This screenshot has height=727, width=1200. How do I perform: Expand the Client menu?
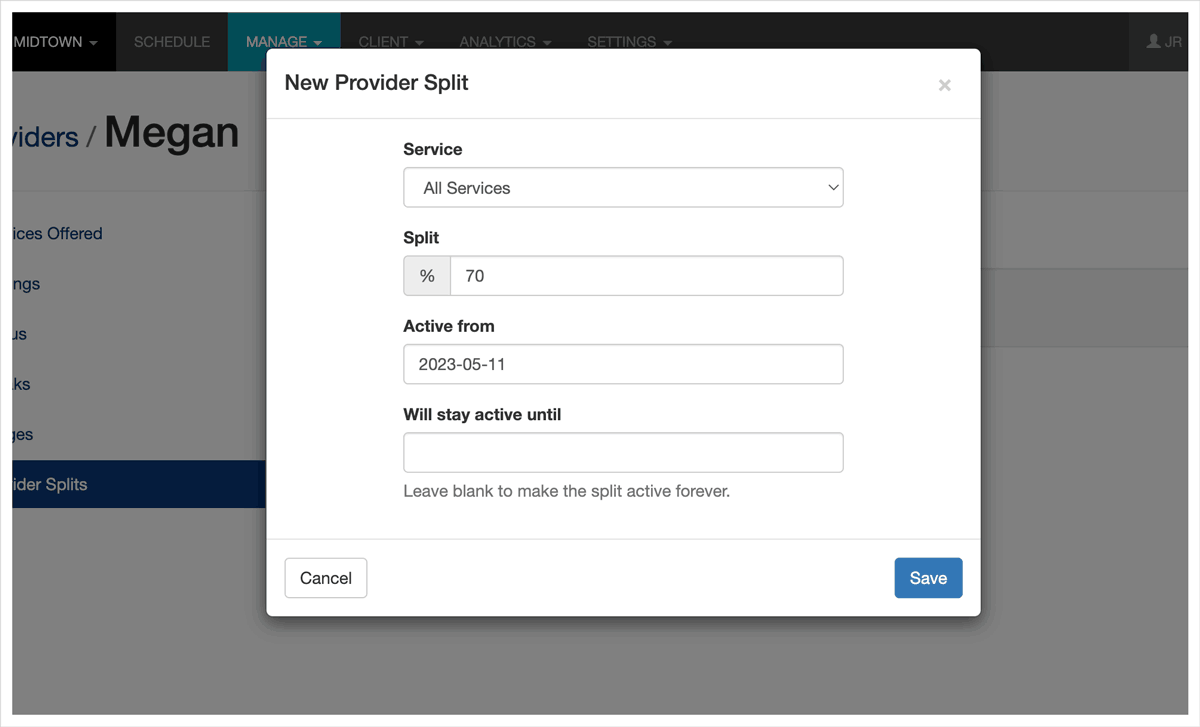[391, 42]
